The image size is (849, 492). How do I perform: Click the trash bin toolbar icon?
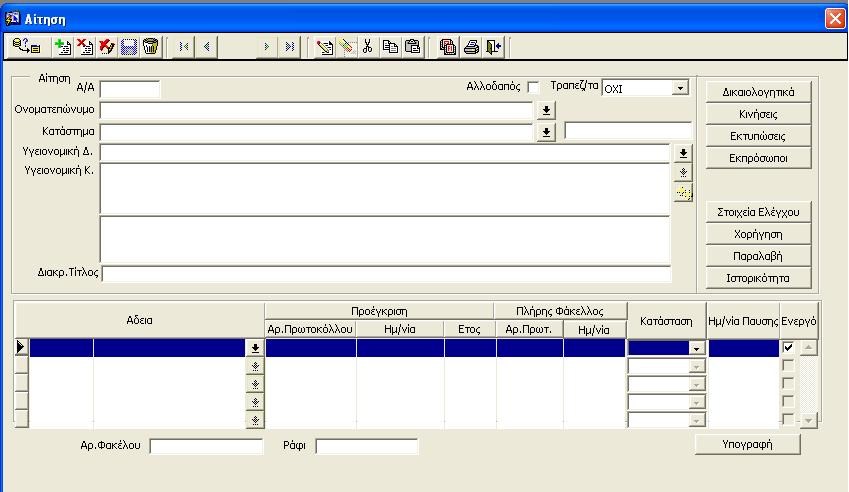coord(150,46)
